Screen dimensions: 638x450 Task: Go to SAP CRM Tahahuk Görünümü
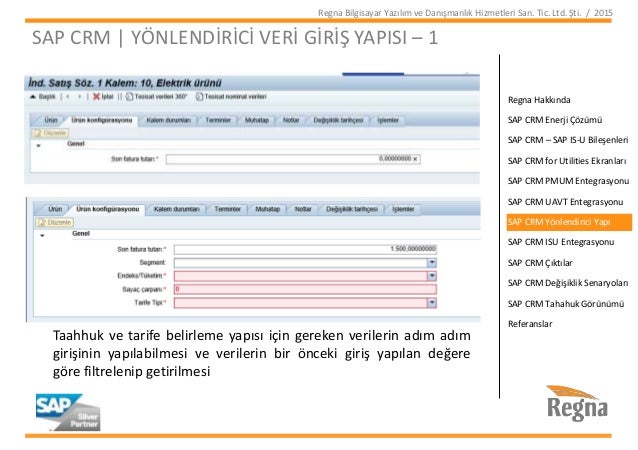tap(566, 304)
